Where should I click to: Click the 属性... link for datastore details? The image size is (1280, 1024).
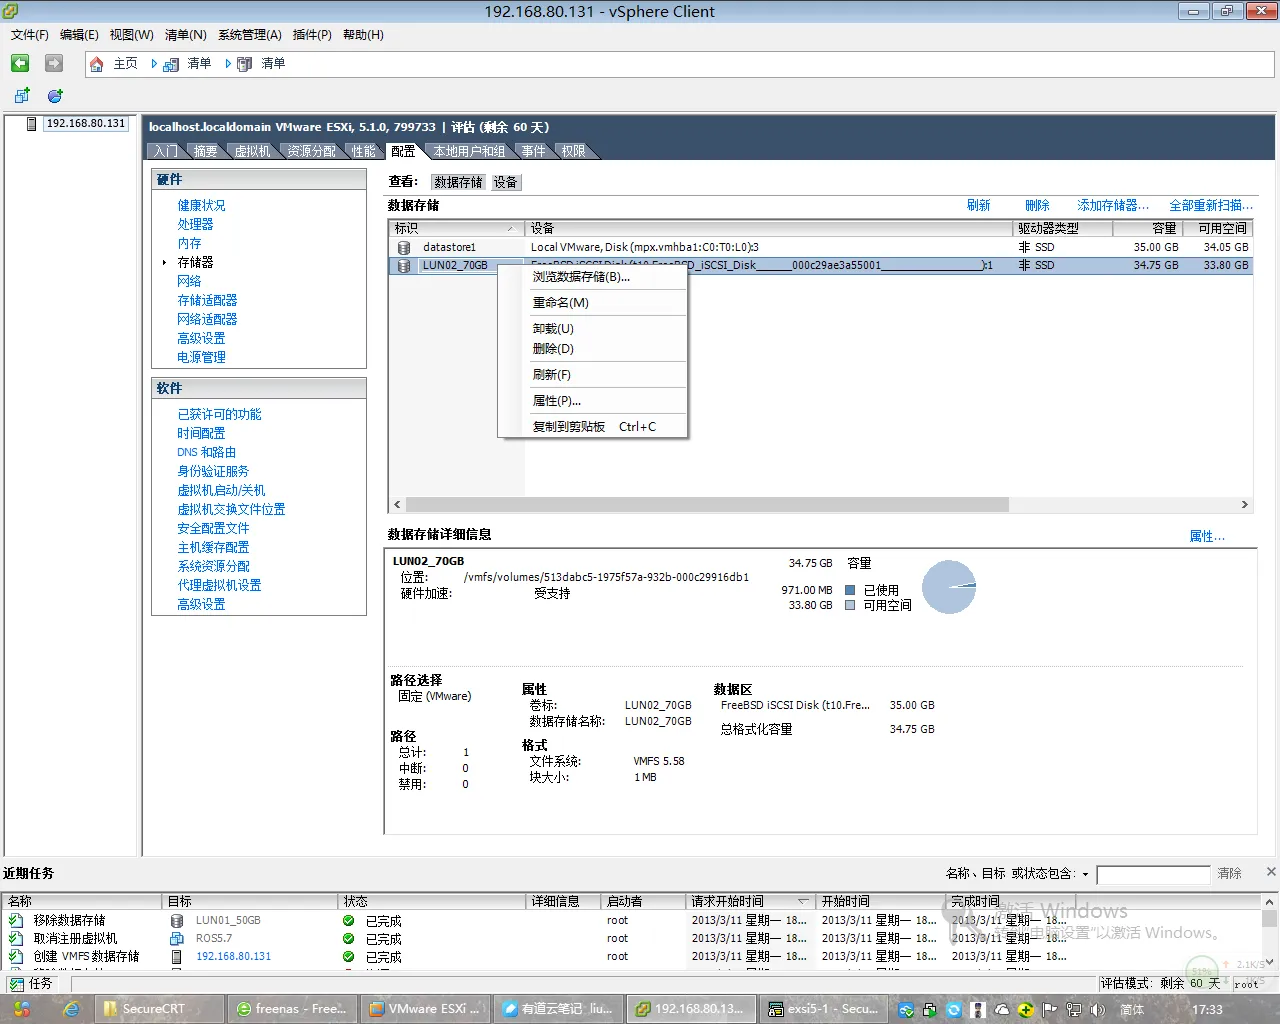coord(1207,536)
